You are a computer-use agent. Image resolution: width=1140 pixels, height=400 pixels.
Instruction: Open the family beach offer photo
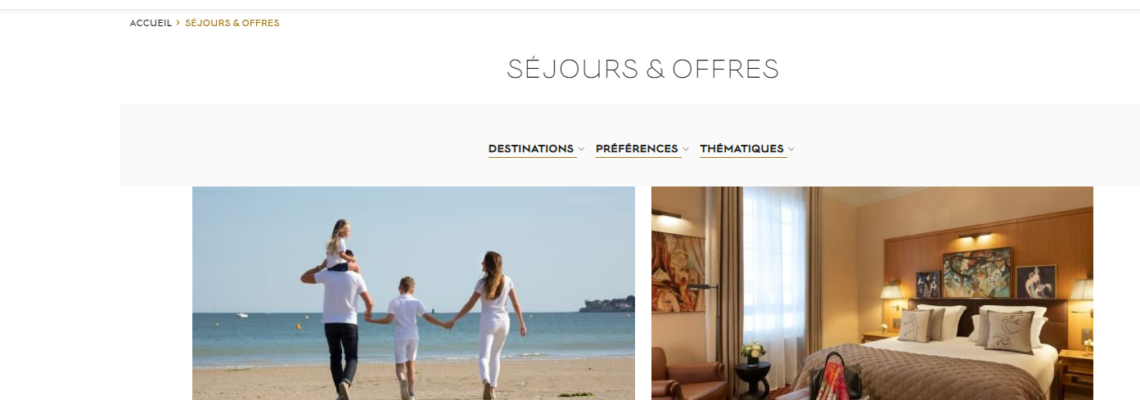point(413,293)
